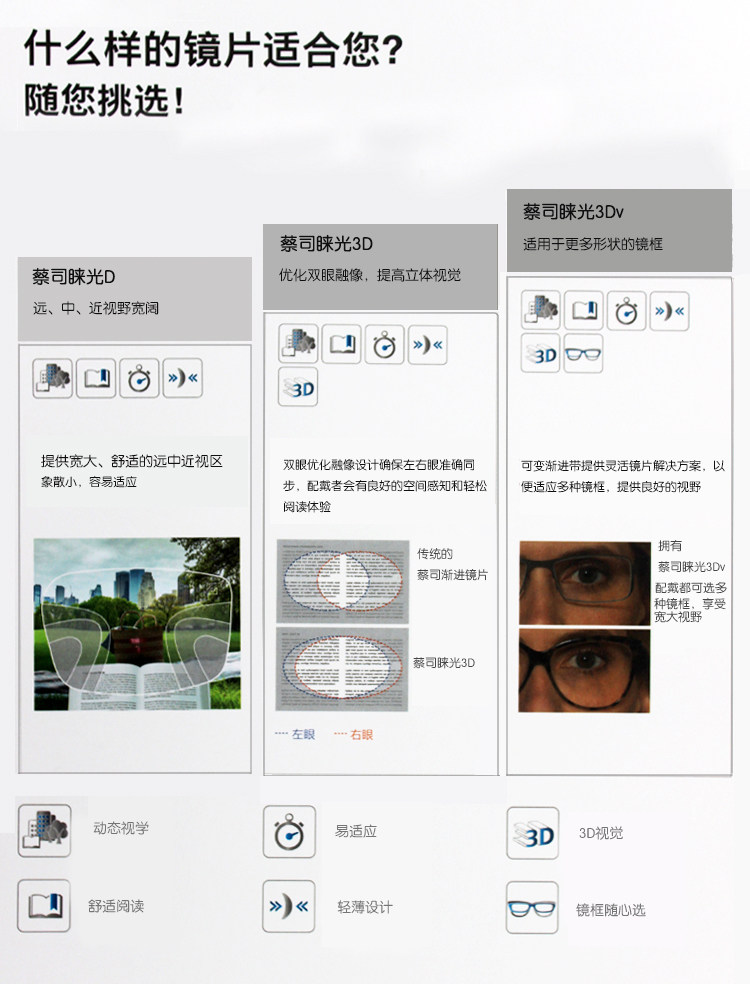Click the 镜框随心选 legend label
The height and width of the screenshot is (984, 750).
(611, 910)
